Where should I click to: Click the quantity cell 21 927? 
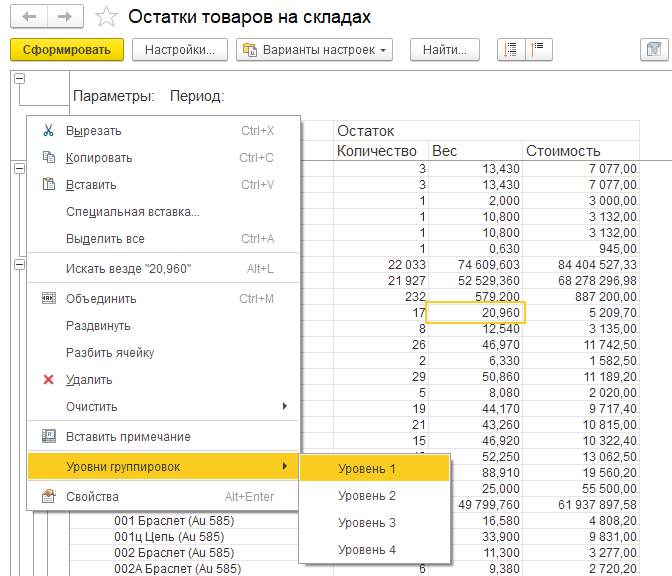[x=381, y=280]
